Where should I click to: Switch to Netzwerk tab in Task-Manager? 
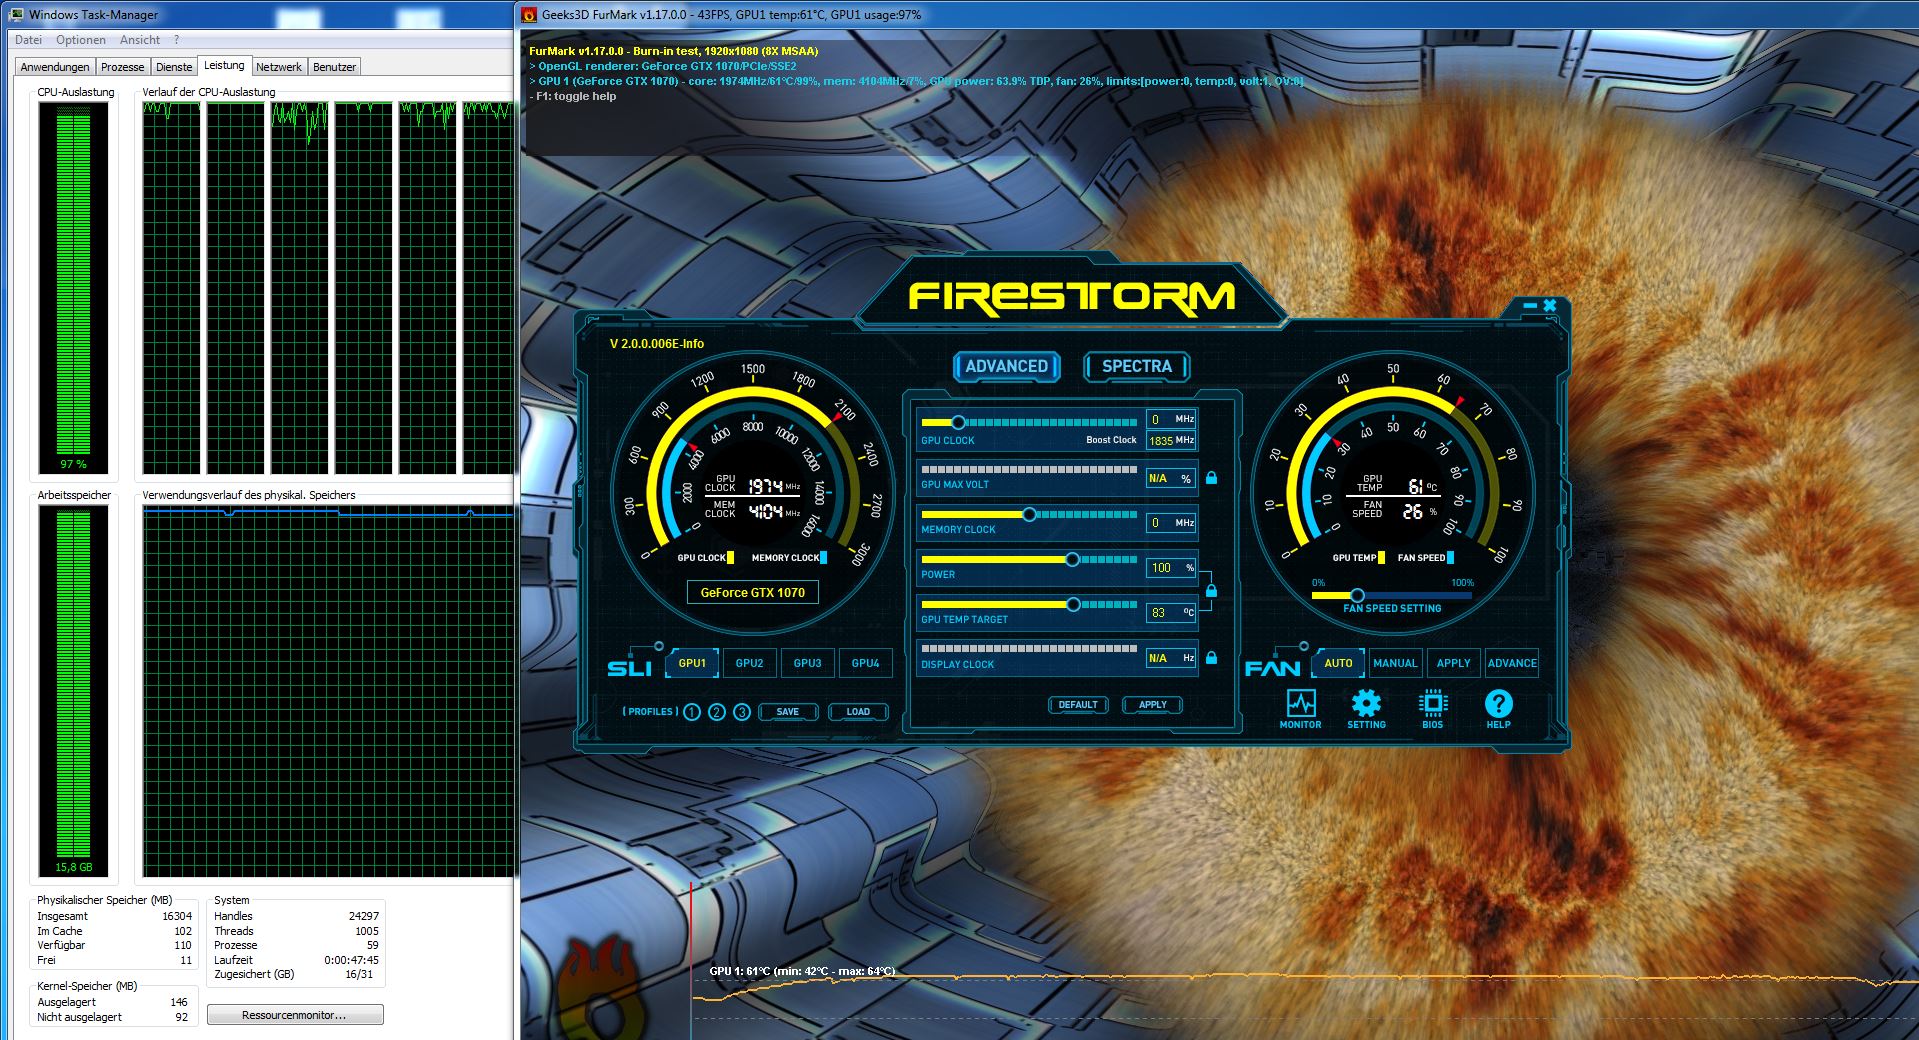point(279,67)
